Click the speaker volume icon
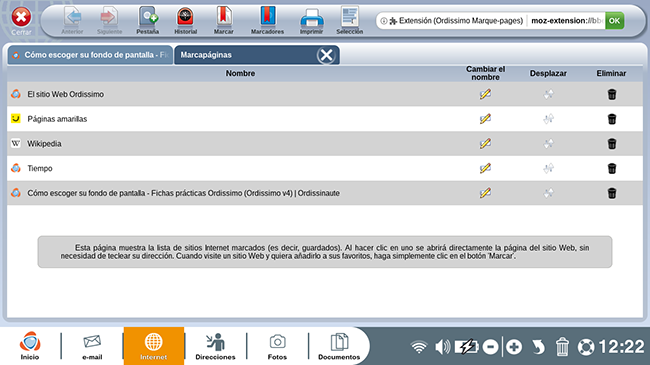The image size is (650, 365). (x=443, y=347)
